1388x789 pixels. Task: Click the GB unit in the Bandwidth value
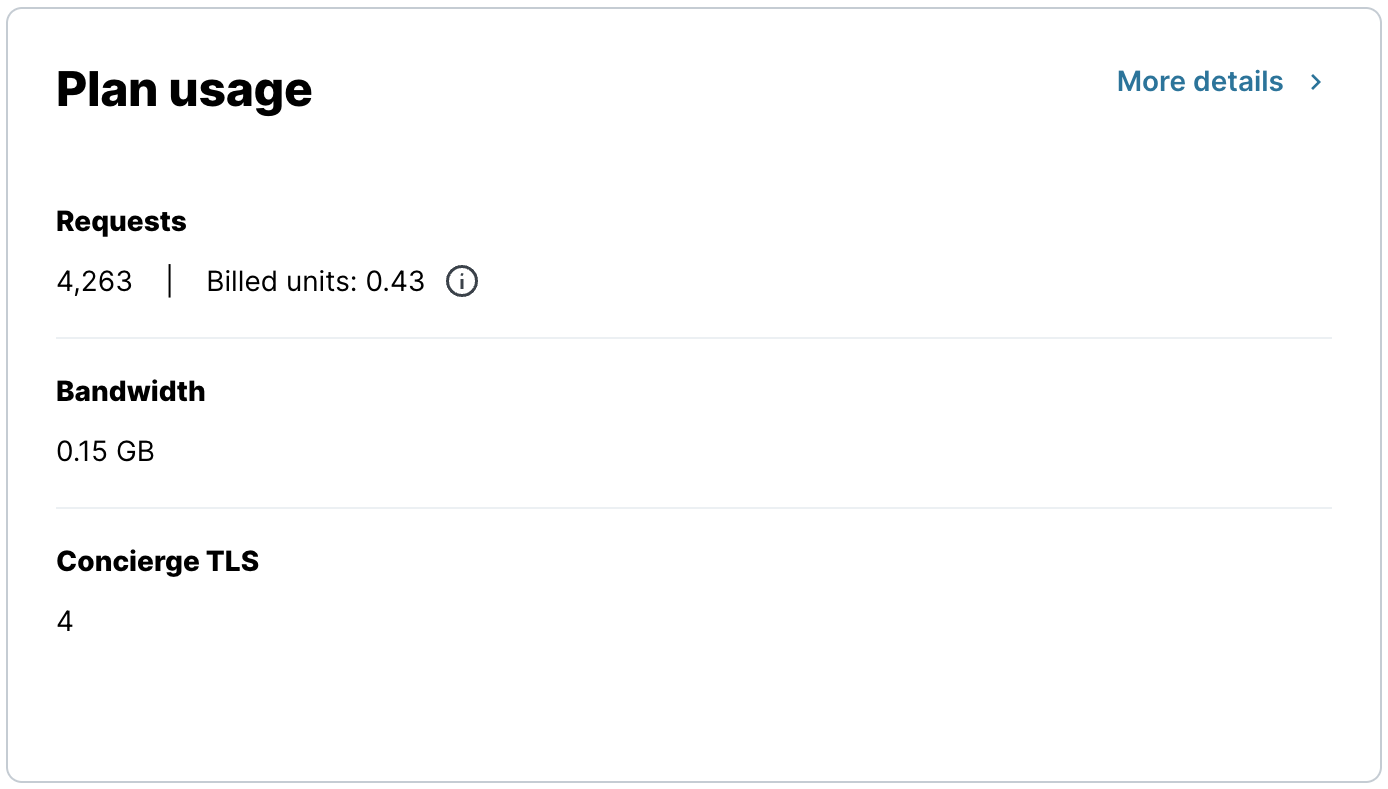[x=136, y=452]
